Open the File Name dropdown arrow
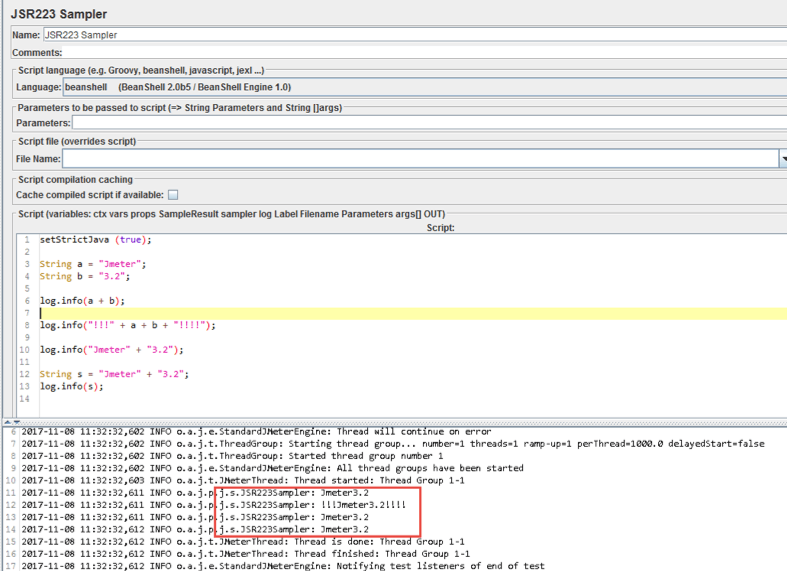This screenshot has height=571, width=787. tap(783, 159)
